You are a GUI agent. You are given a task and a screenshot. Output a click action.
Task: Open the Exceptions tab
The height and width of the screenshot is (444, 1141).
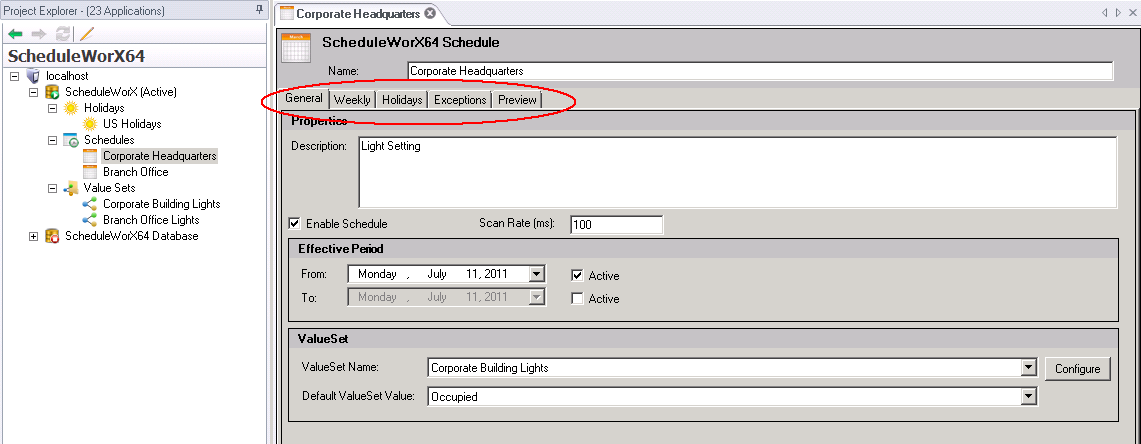pyautogui.click(x=460, y=100)
